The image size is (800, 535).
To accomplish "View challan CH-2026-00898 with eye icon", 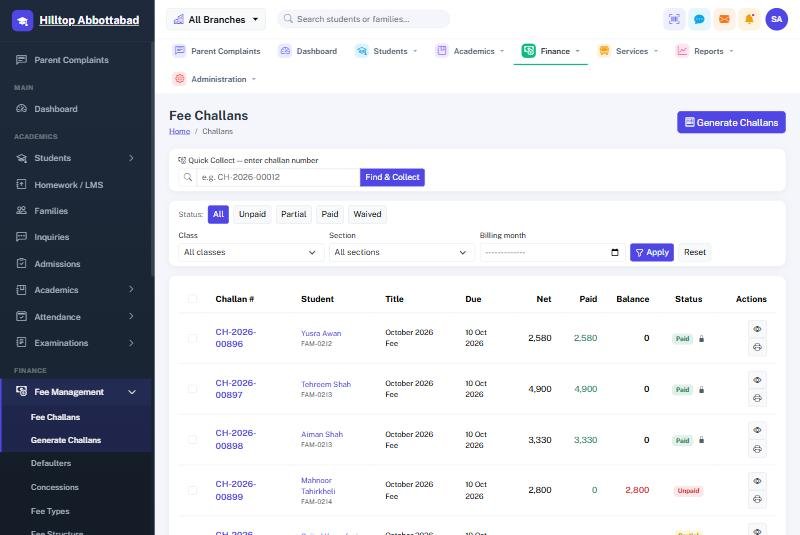I will click(x=757, y=430).
